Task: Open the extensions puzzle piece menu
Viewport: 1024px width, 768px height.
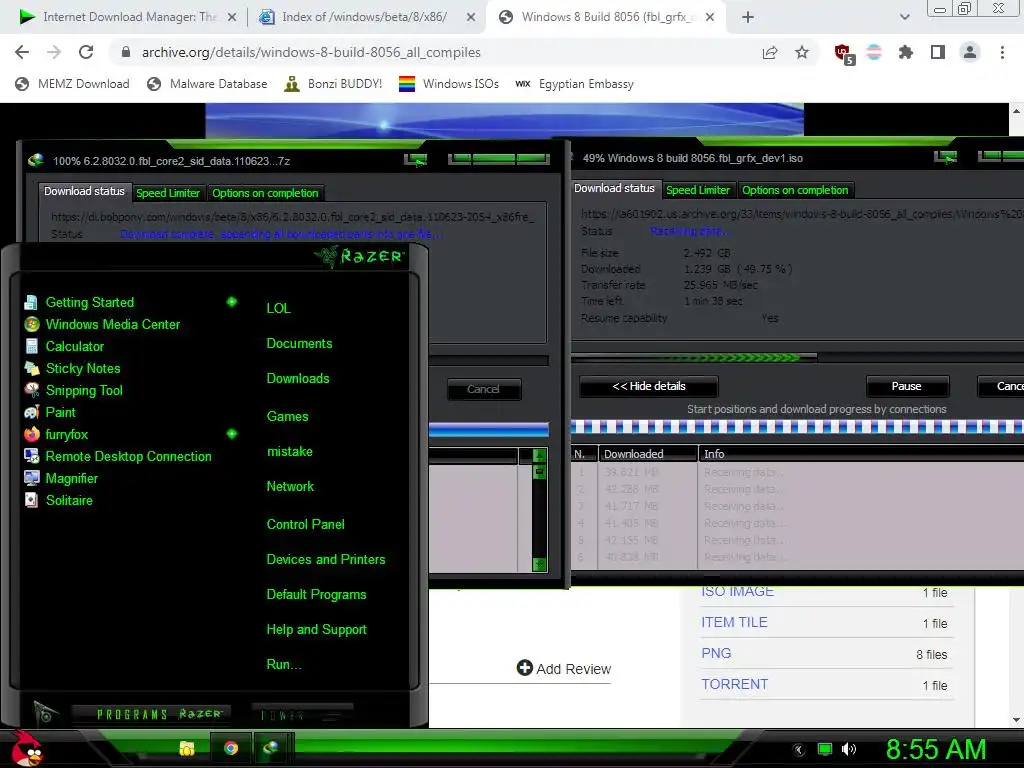Action: (906, 52)
